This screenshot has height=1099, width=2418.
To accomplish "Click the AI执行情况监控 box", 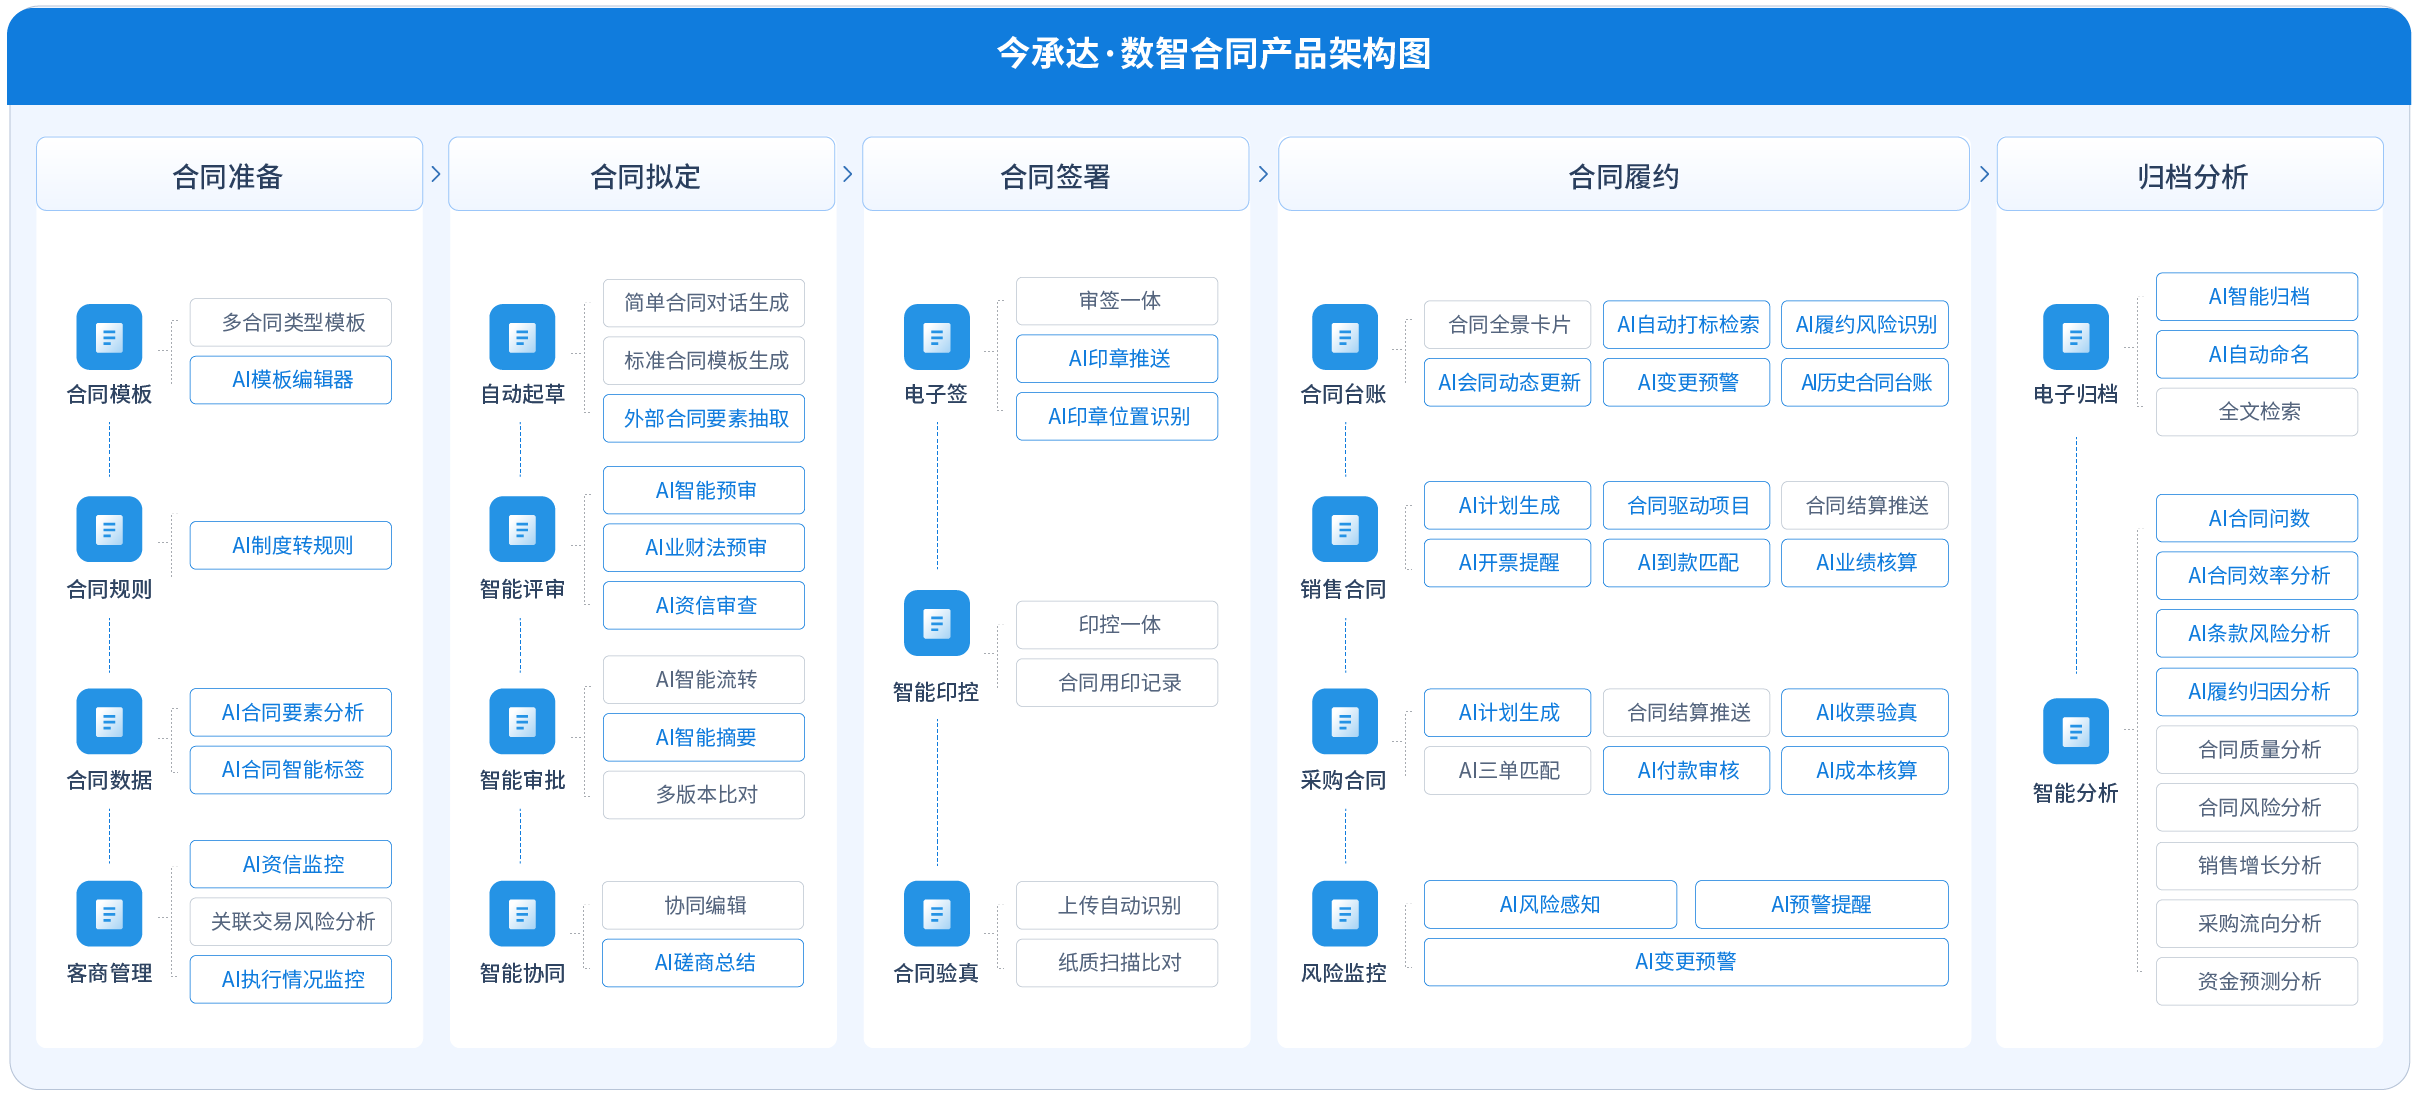I will coord(291,979).
